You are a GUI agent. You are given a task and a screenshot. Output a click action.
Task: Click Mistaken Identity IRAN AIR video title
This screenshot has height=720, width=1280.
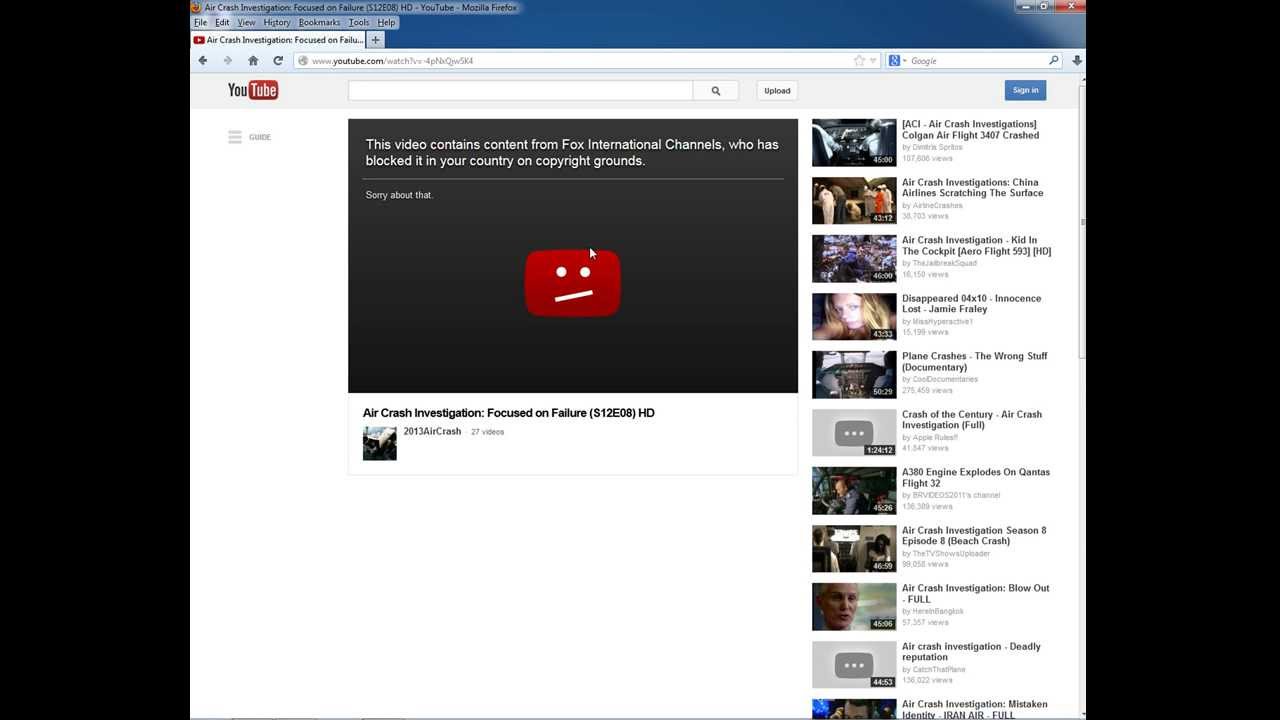pyautogui.click(x=974, y=709)
